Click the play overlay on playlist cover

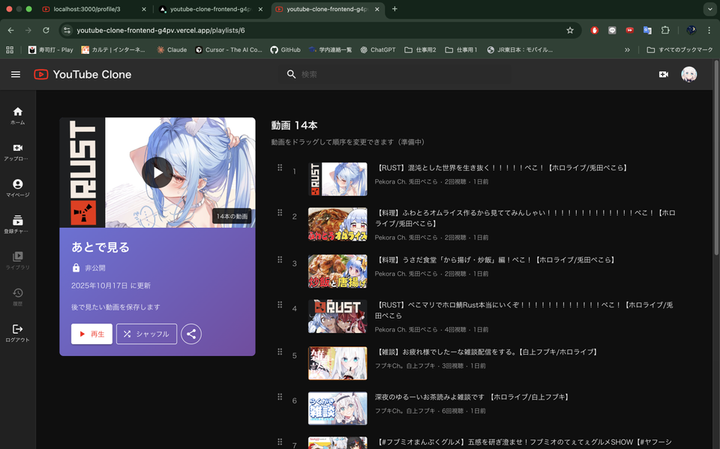point(157,173)
